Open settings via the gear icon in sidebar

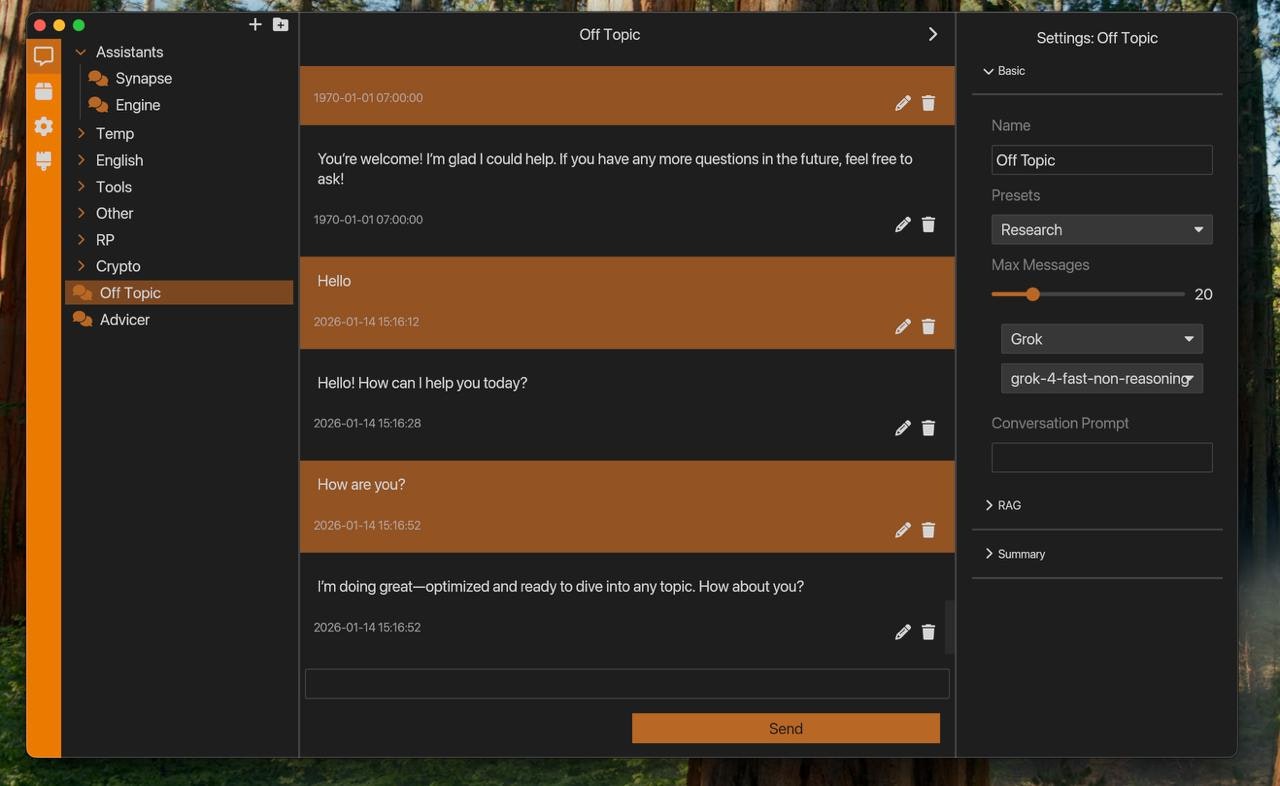(x=43, y=126)
